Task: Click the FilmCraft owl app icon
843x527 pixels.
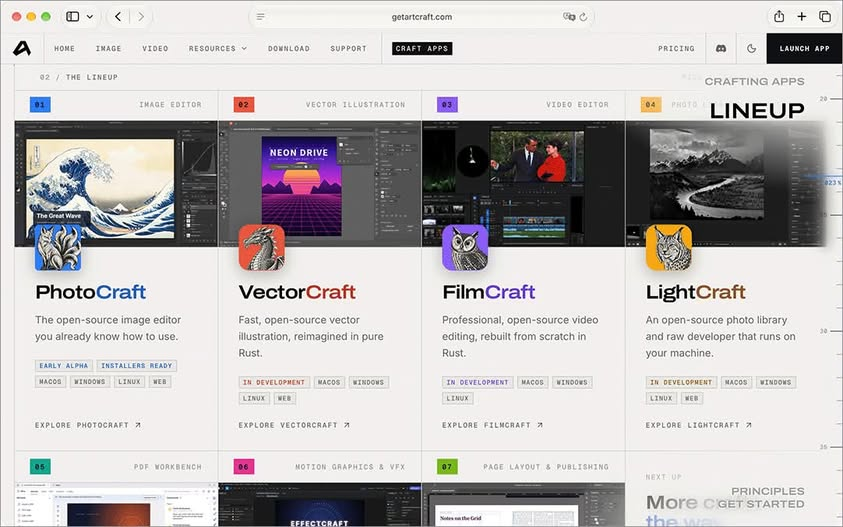Action: pos(465,247)
